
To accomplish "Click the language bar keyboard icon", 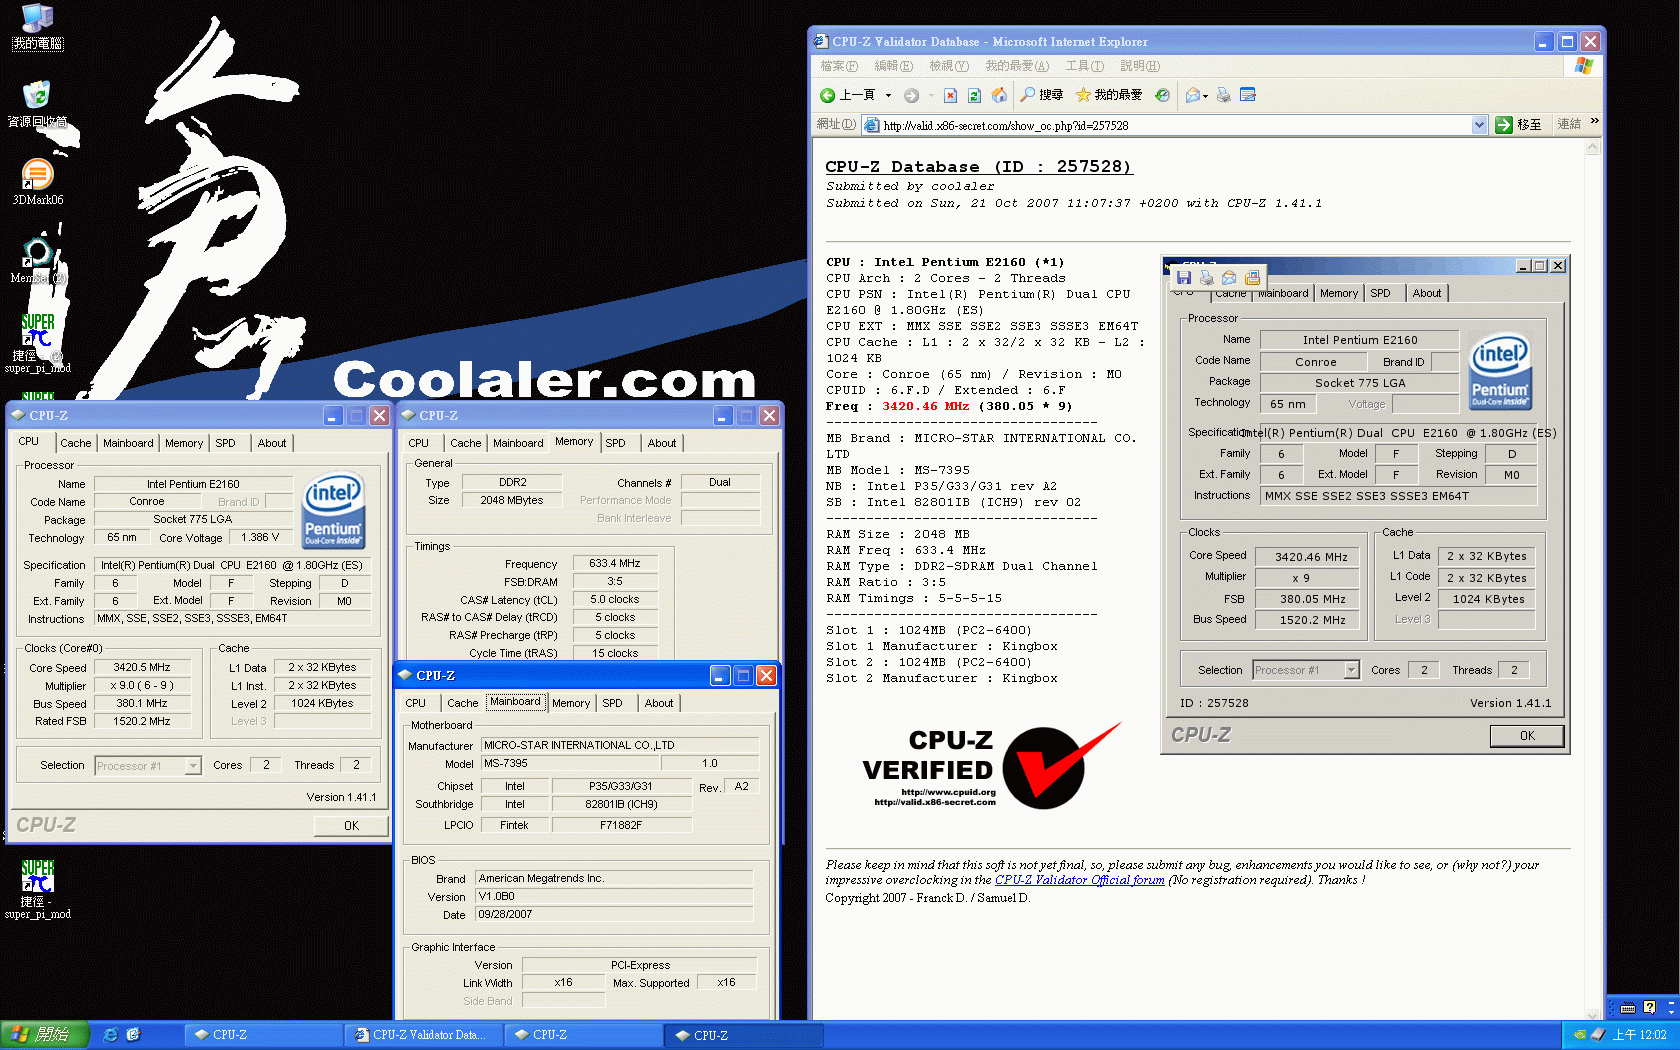I will 1627,1008.
